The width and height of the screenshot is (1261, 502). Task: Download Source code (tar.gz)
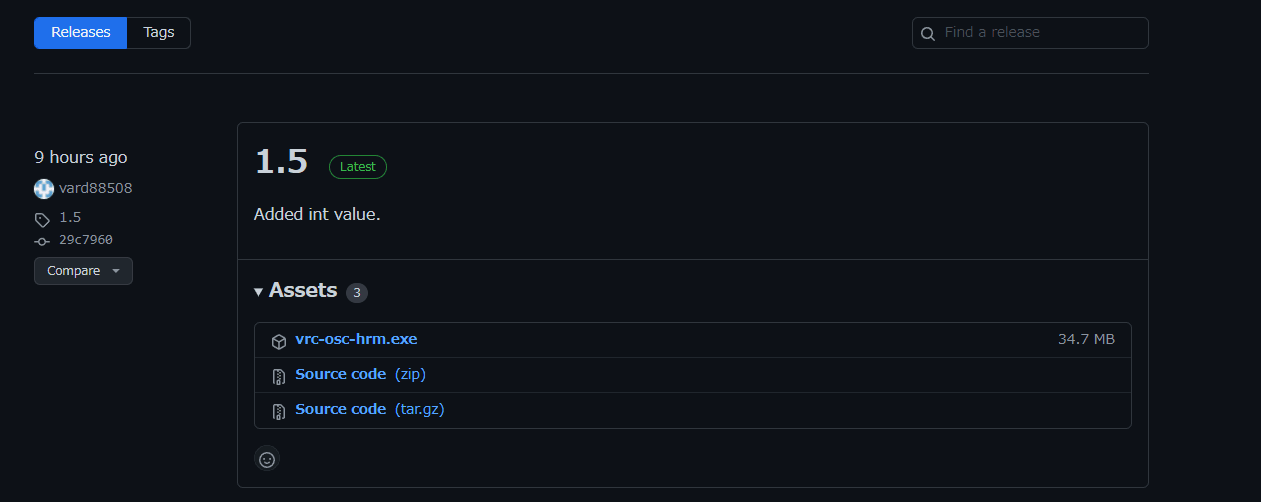pos(340,410)
